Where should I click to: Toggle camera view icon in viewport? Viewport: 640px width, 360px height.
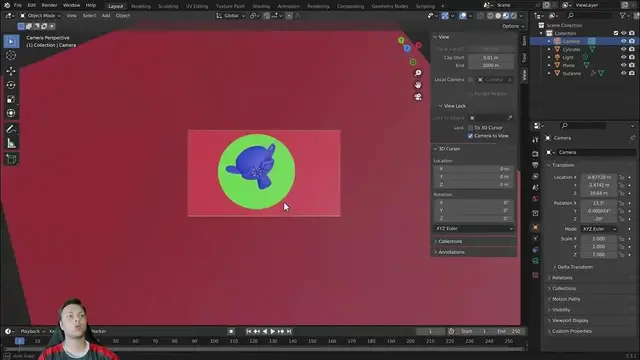click(418, 97)
